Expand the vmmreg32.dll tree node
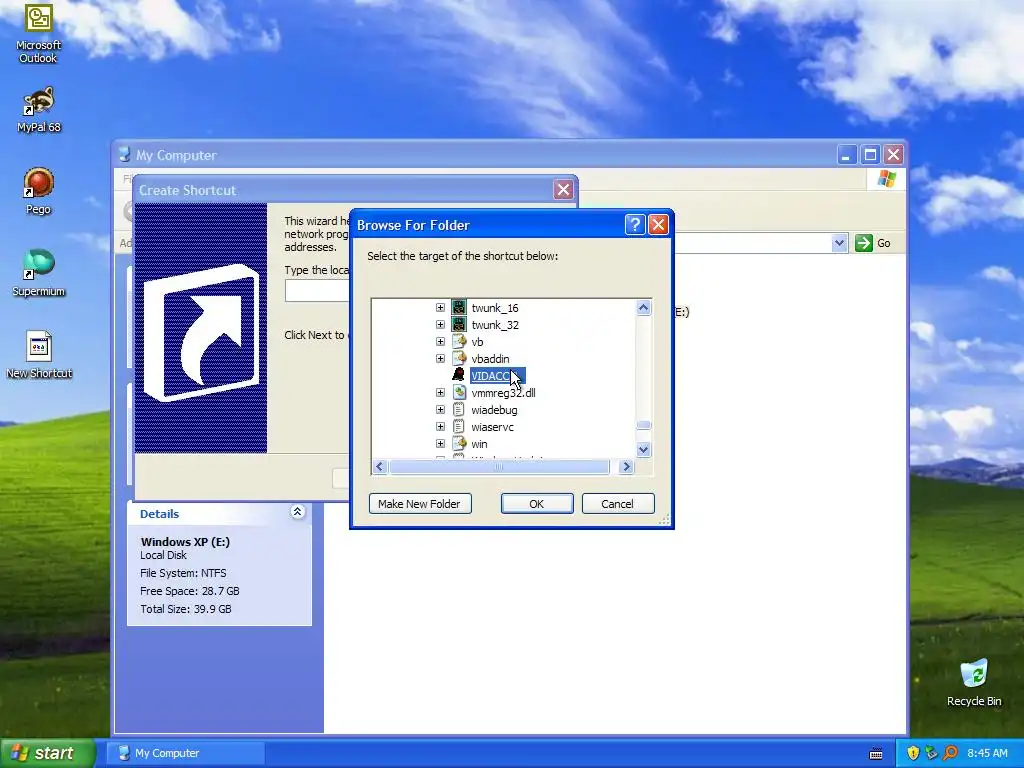This screenshot has height=768, width=1024. click(x=440, y=392)
